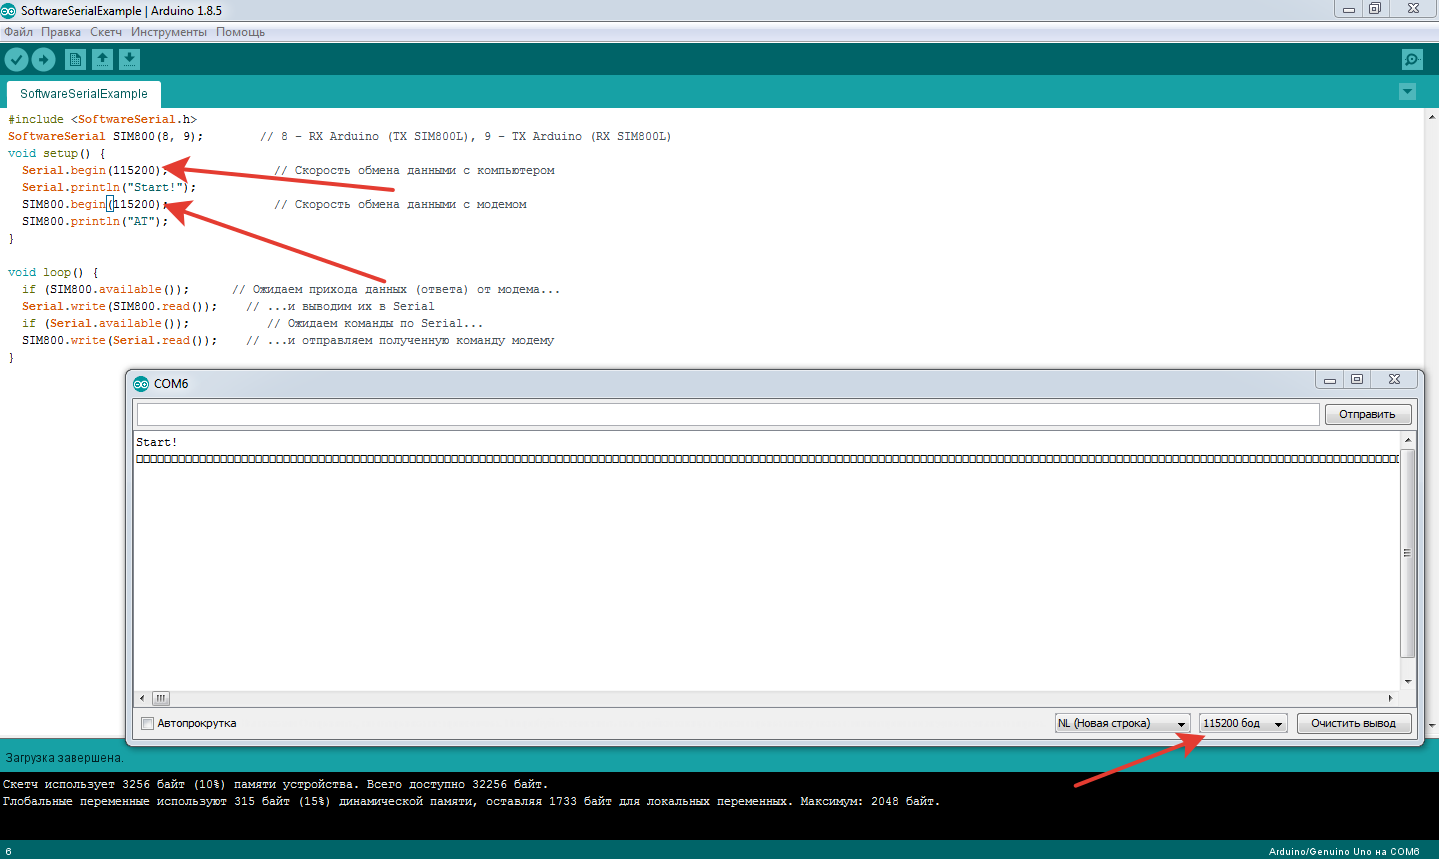Screen dimensions: 1439x859
Task: Click Arduino logo in main title bar
Action: (x=9, y=10)
